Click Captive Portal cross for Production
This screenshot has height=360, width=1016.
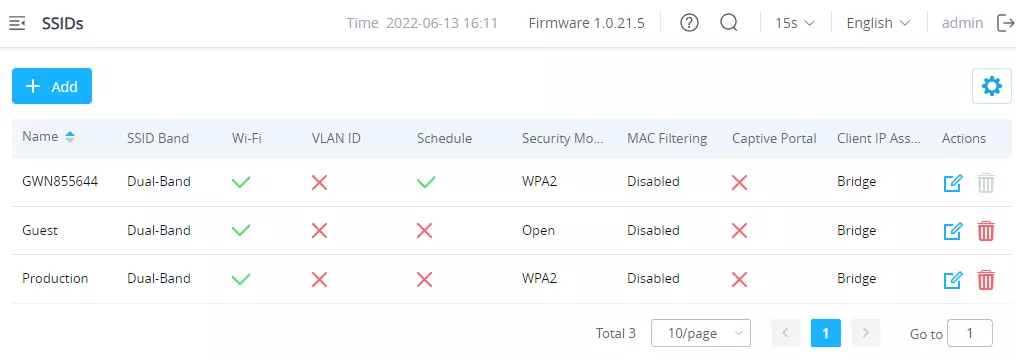(x=739, y=280)
